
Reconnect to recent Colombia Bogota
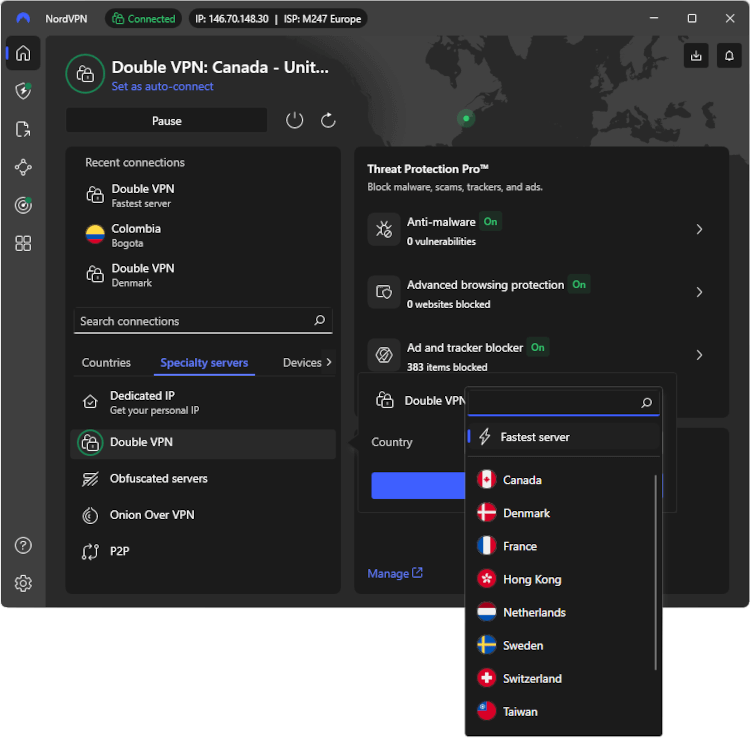[203, 235]
